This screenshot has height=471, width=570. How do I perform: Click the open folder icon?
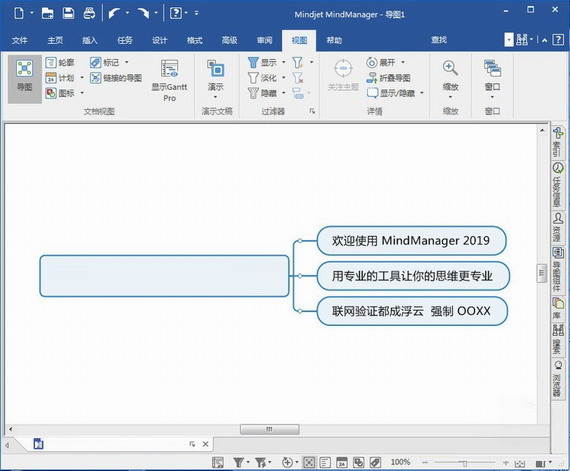tap(48, 13)
